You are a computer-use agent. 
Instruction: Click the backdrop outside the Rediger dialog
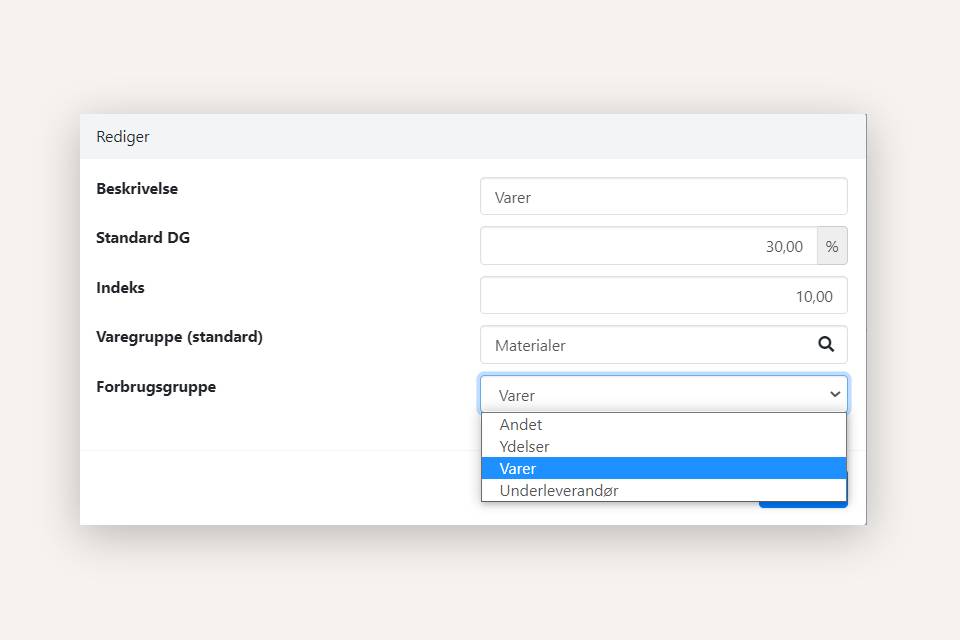click(480, 580)
